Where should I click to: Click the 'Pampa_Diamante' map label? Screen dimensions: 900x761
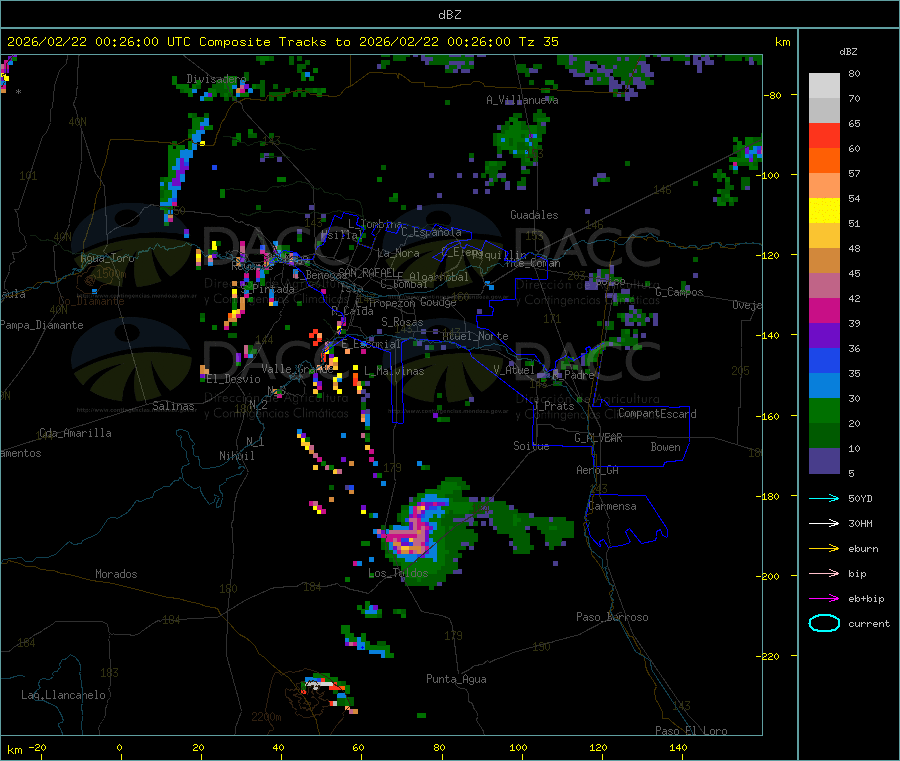click(x=42, y=325)
